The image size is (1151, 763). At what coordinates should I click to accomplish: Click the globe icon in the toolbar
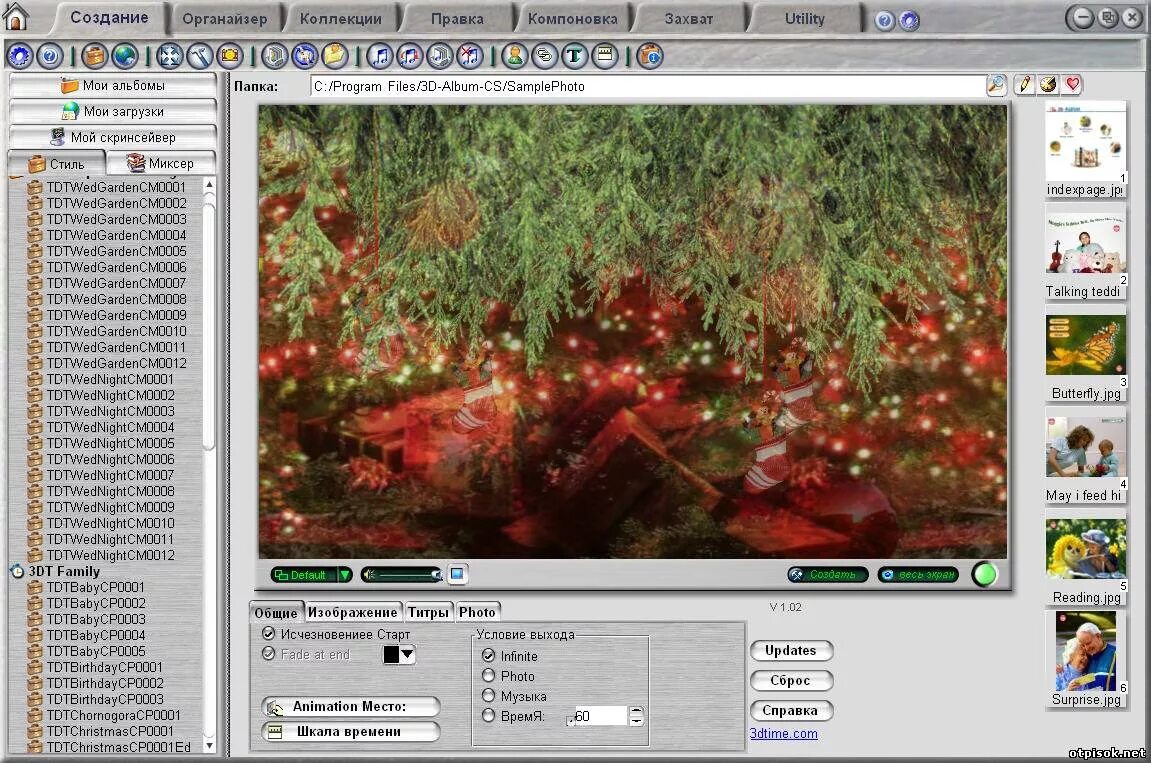point(125,56)
